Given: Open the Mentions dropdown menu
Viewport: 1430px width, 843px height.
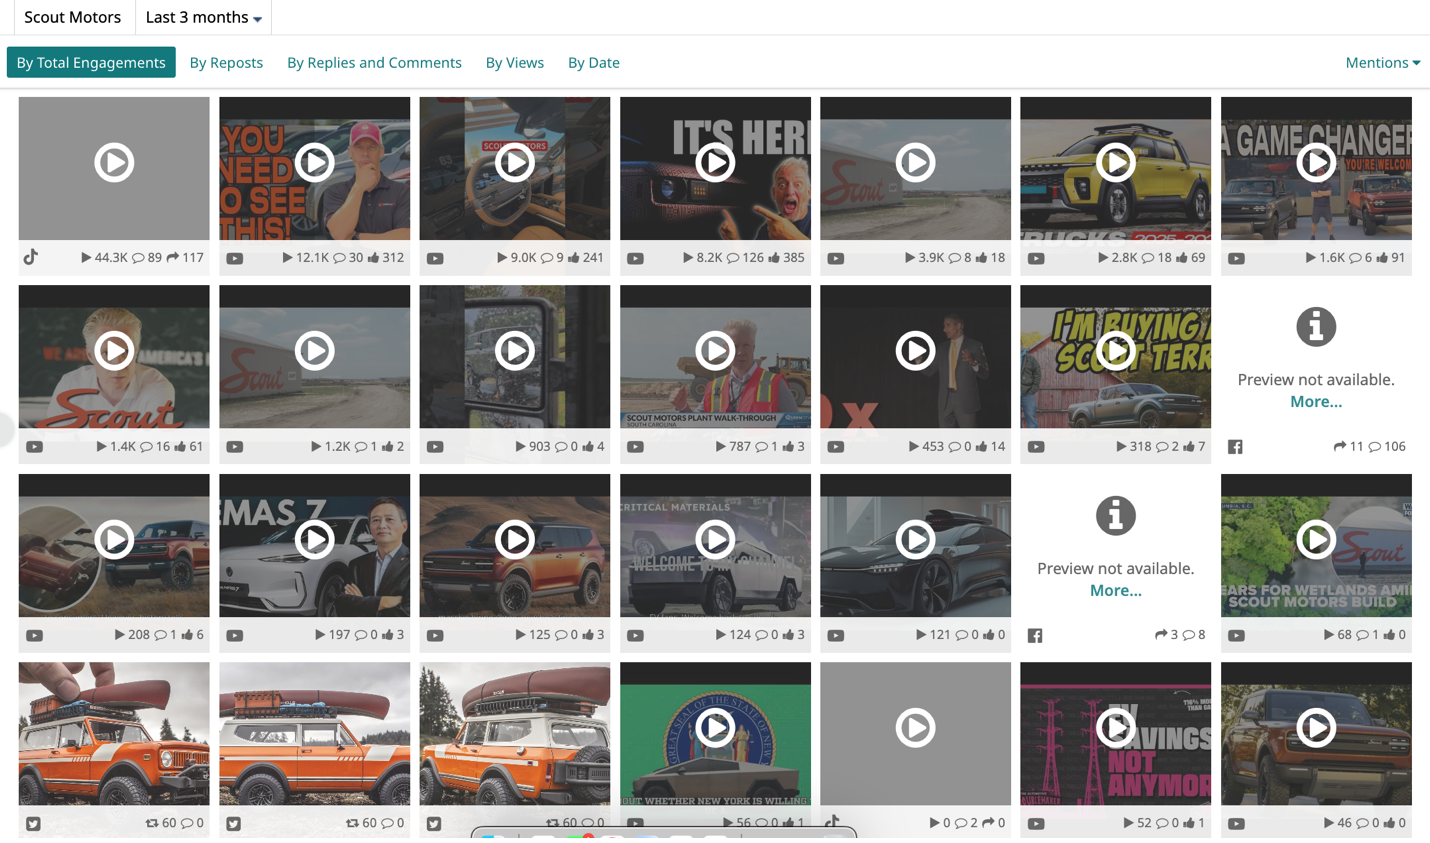Looking at the screenshot, I should click(x=1382, y=62).
